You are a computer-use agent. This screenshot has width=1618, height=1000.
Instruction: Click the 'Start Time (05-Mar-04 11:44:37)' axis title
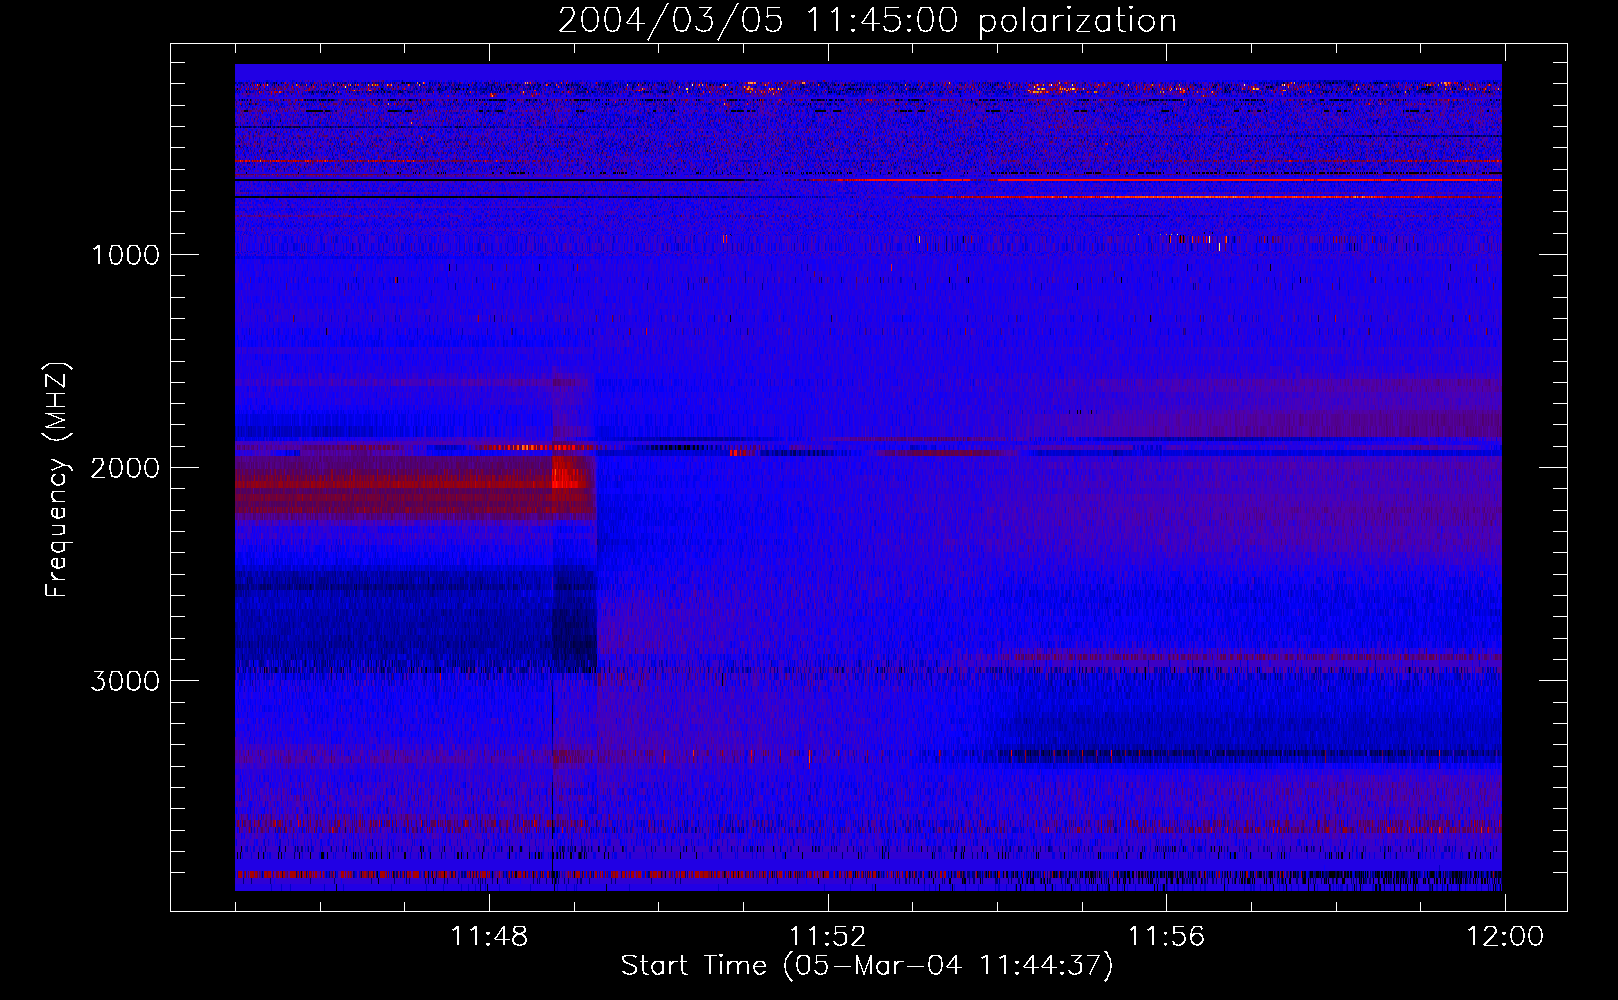867,966
